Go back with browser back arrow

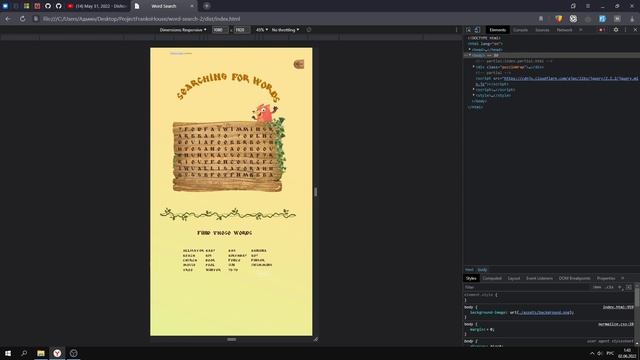click(8, 19)
